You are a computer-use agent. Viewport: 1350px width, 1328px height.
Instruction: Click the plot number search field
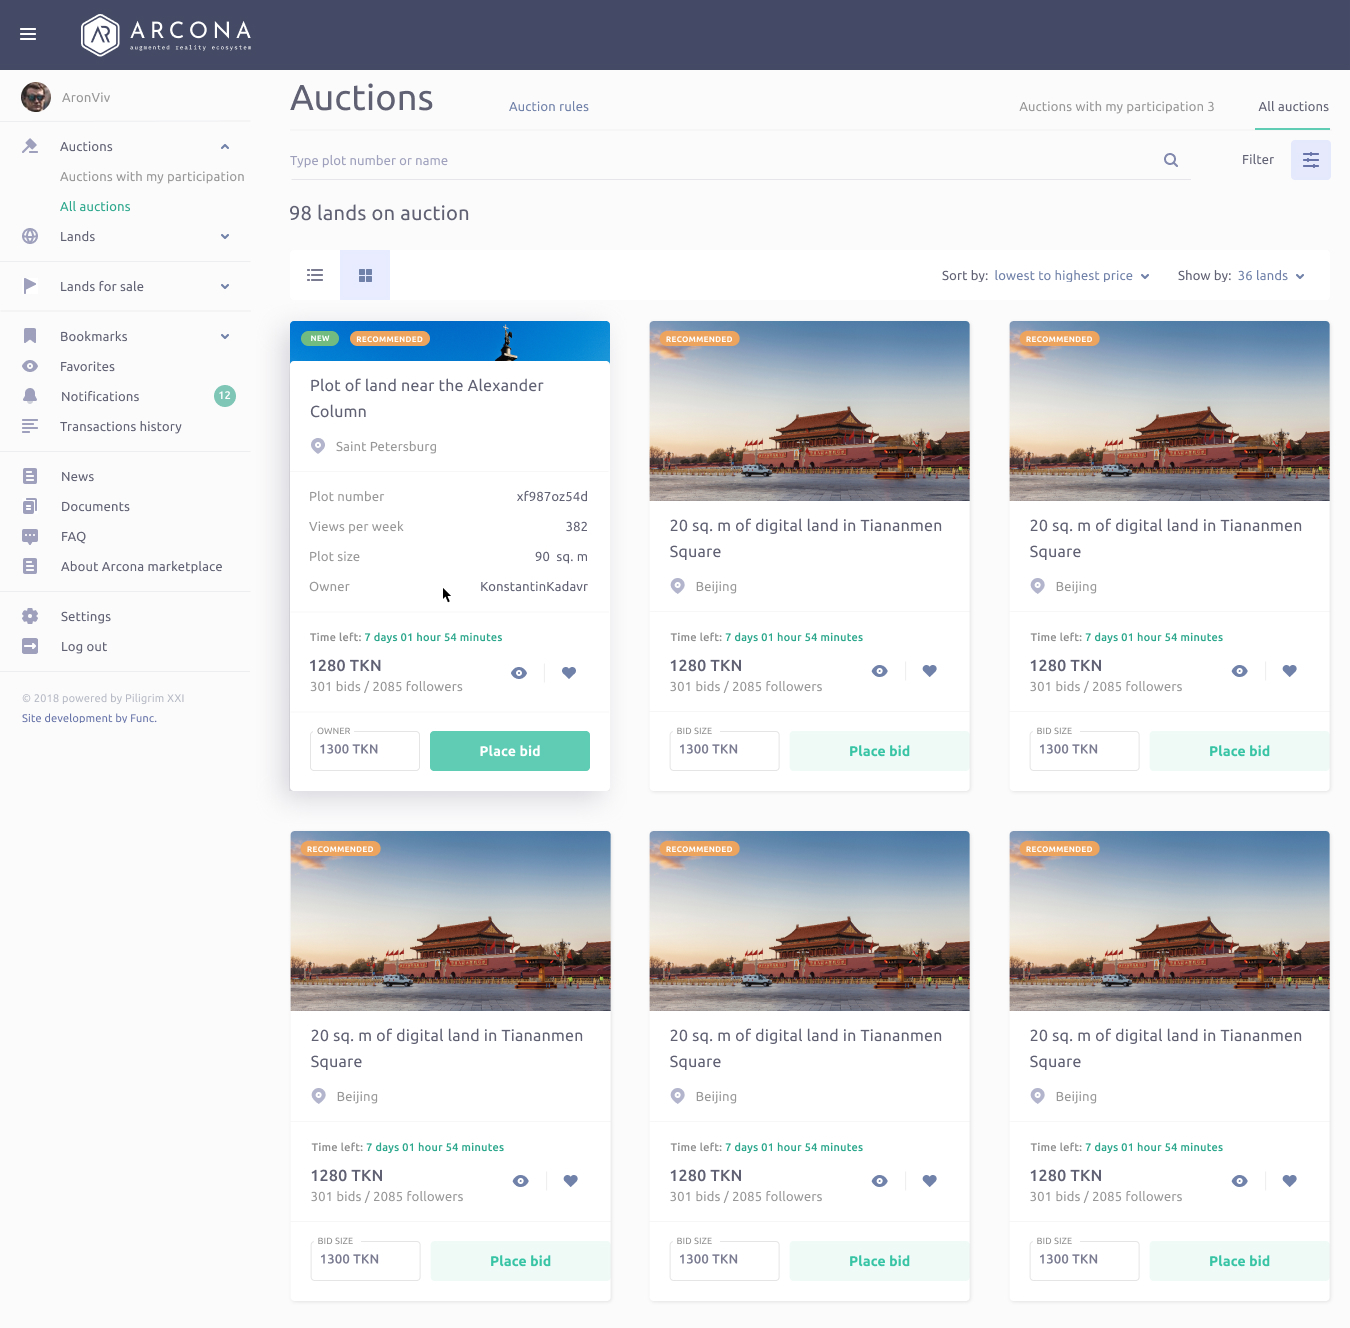coord(720,161)
